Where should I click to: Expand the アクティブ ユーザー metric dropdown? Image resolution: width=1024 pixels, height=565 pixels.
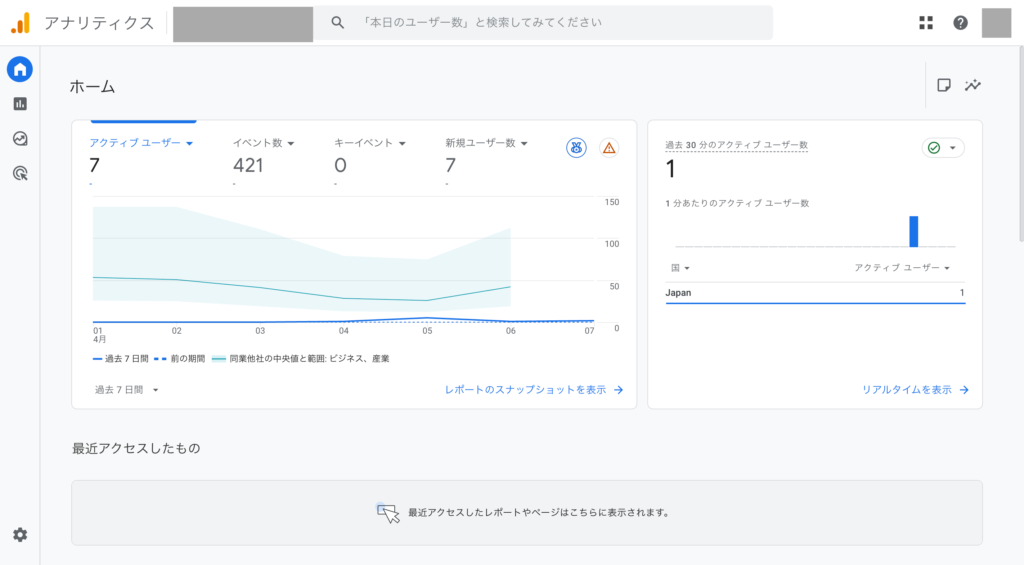coord(188,143)
